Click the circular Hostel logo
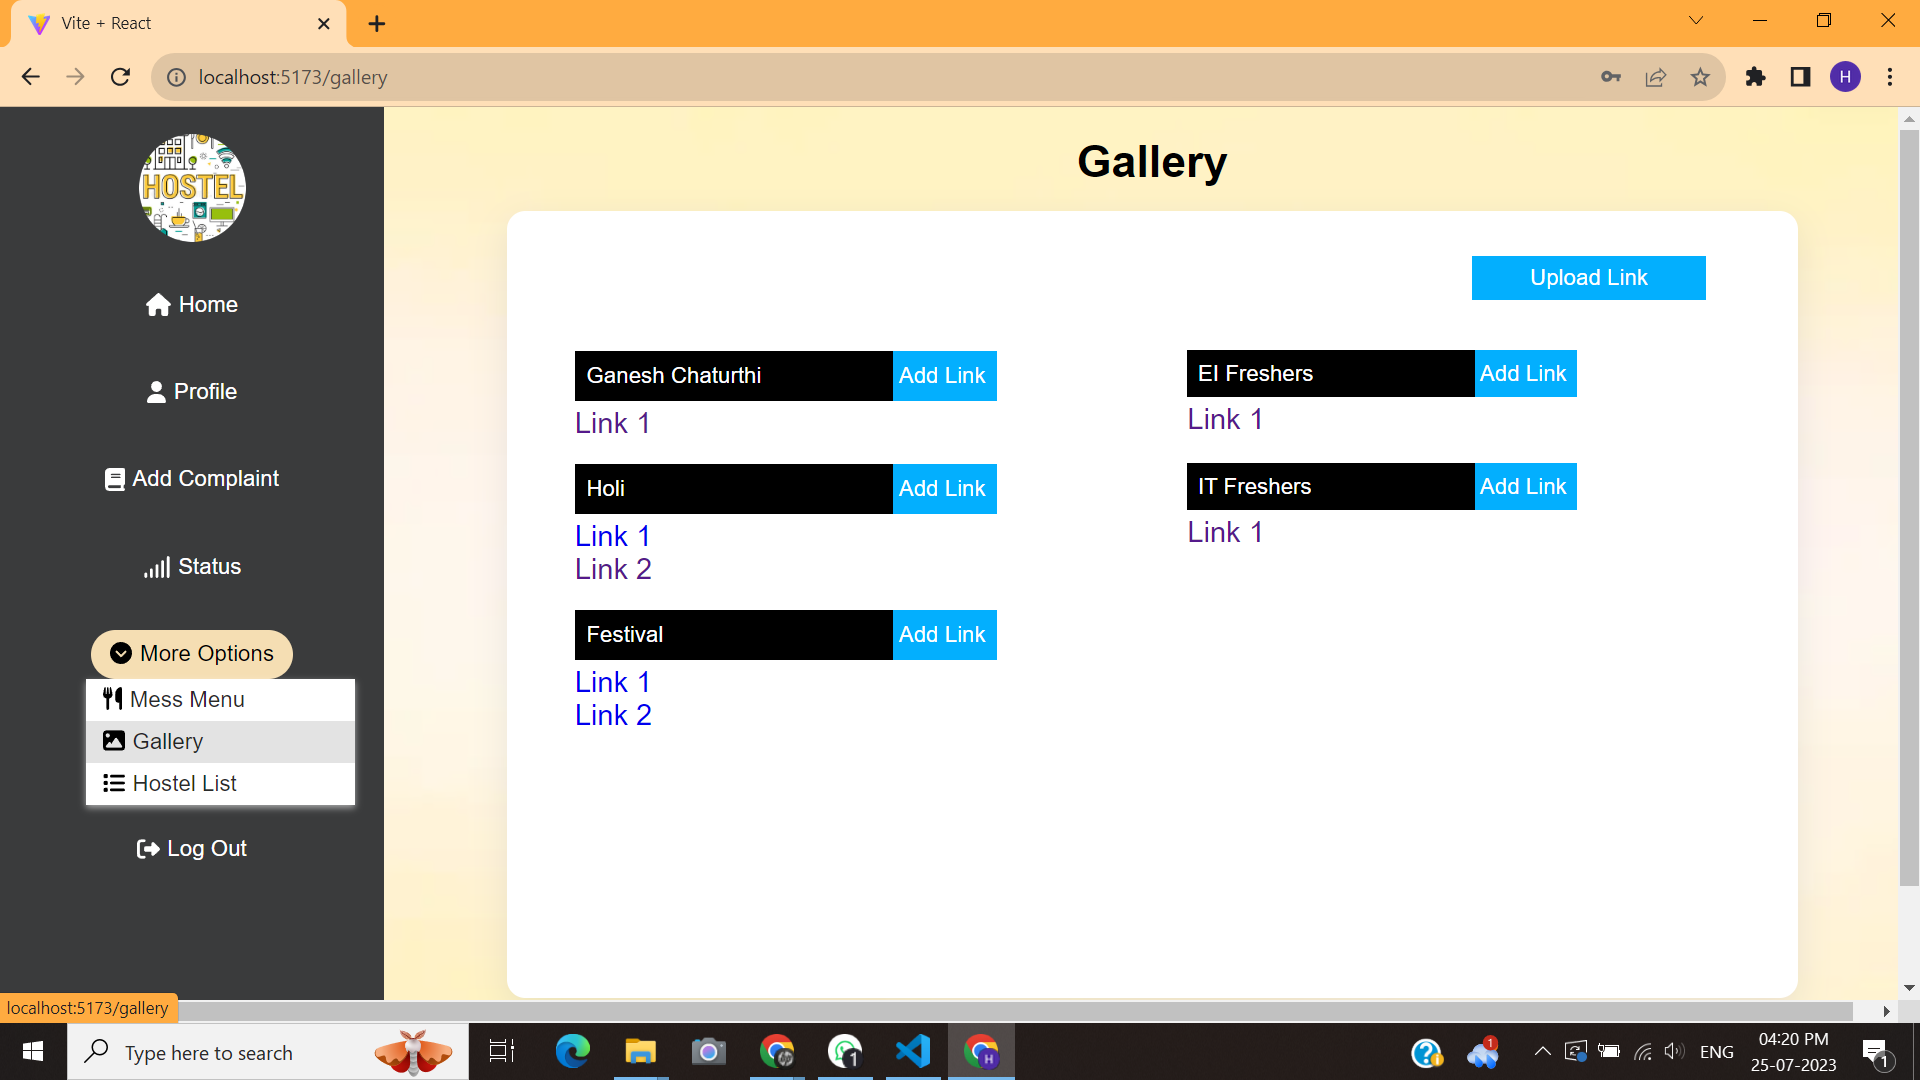The image size is (1920, 1080). click(191, 188)
